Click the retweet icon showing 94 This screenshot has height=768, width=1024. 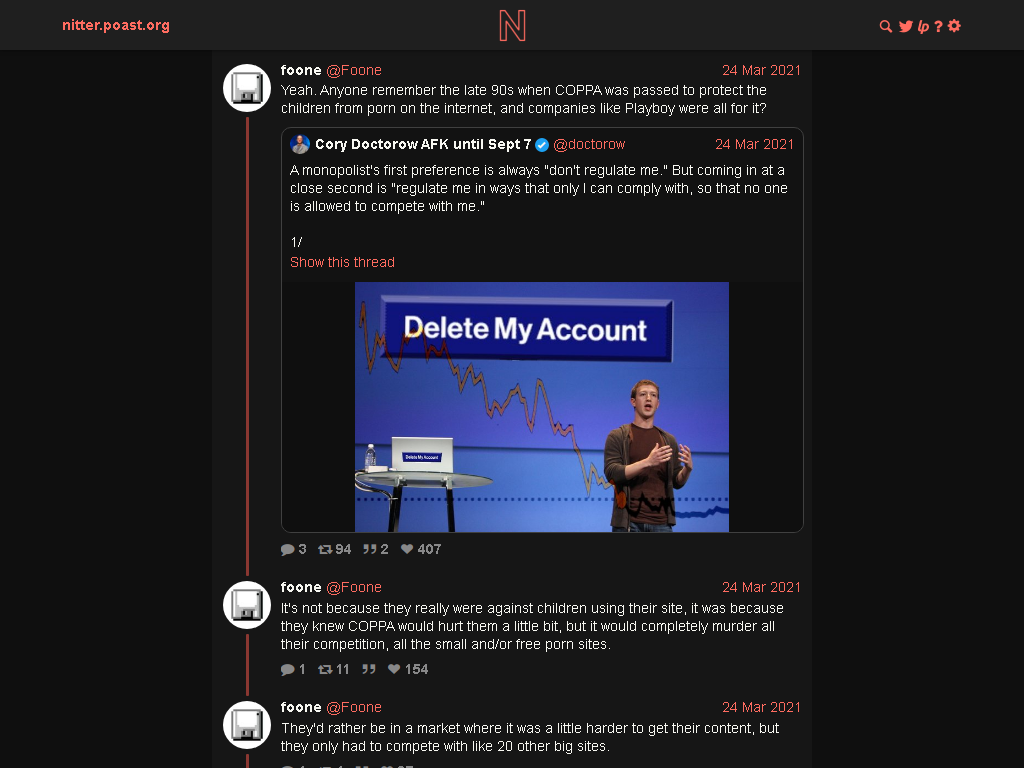[x=325, y=549]
